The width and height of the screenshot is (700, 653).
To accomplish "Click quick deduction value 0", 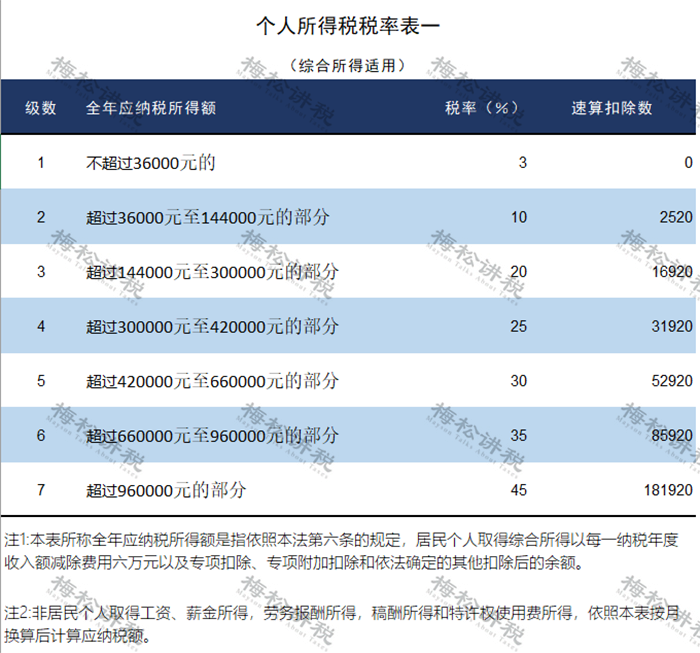I will coord(688,162).
